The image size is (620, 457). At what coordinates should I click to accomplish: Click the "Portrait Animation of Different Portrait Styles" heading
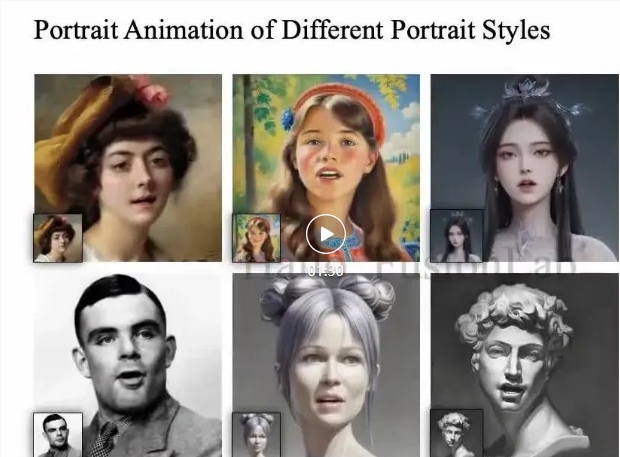coord(292,30)
